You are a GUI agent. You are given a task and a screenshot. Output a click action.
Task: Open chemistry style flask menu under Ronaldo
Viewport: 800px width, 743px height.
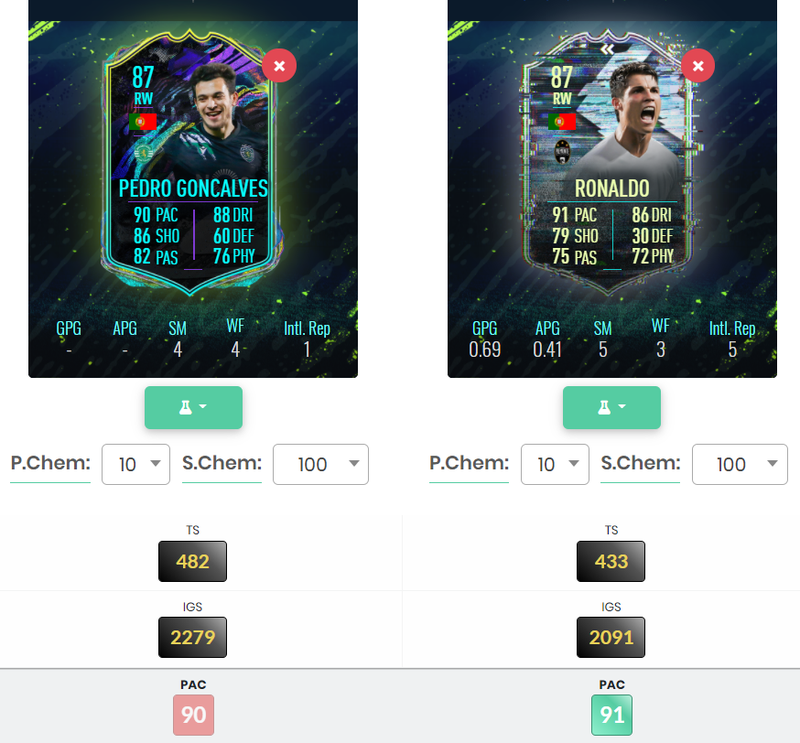click(612, 407)
